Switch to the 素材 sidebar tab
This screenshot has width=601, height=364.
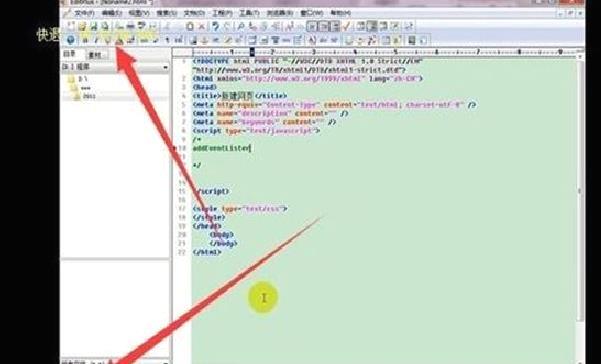coord(95,55)
